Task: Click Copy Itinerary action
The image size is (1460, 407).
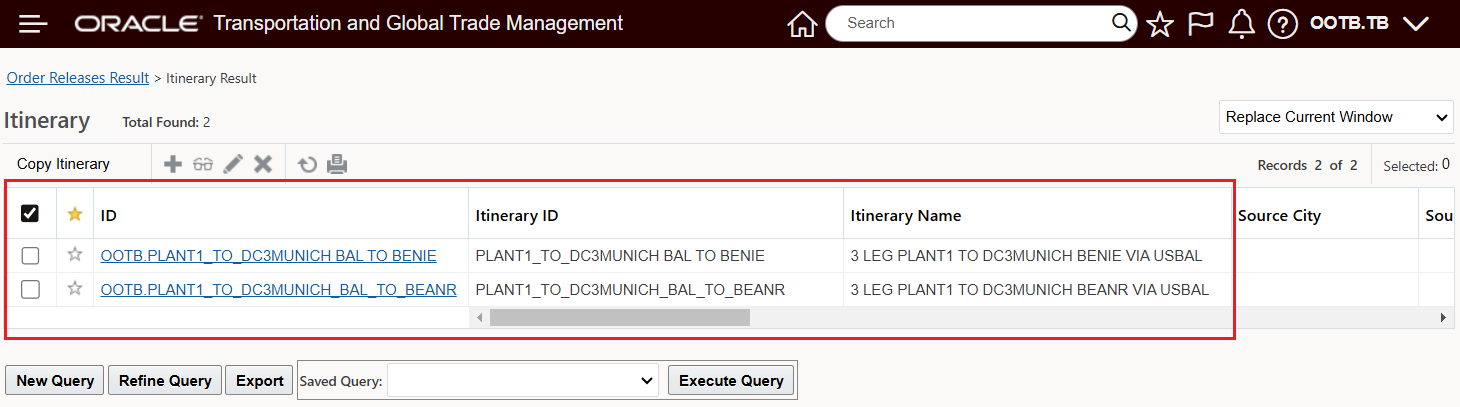Action: 64,164
